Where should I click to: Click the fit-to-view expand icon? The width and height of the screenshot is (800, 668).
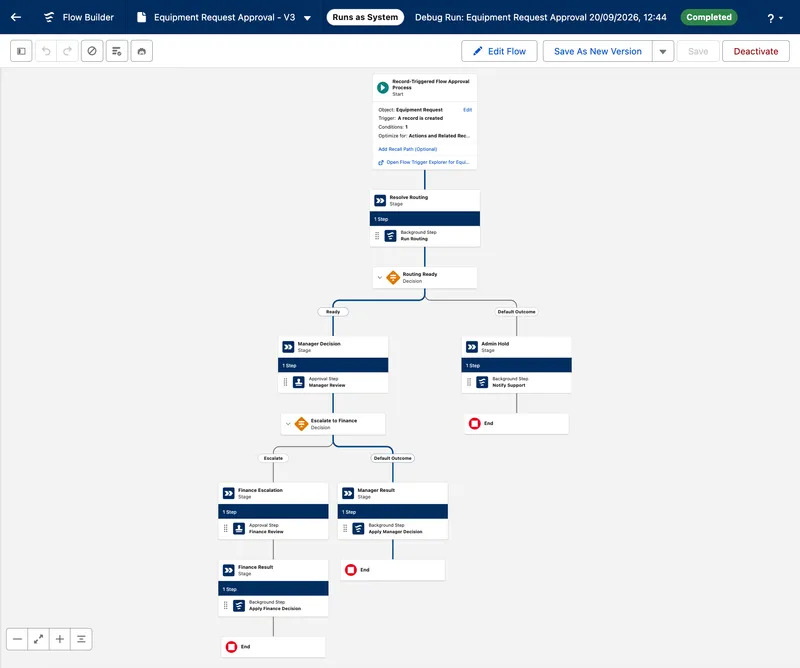(38, 639)
